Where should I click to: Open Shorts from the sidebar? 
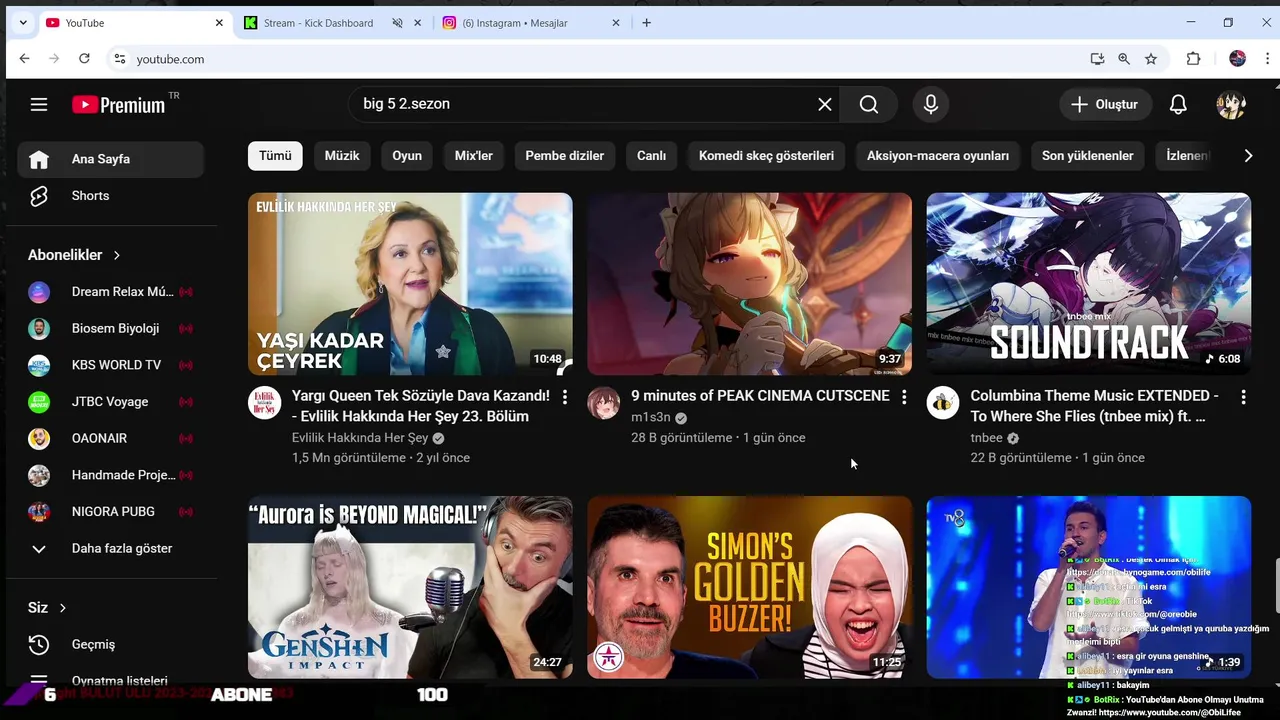[110, 196]
